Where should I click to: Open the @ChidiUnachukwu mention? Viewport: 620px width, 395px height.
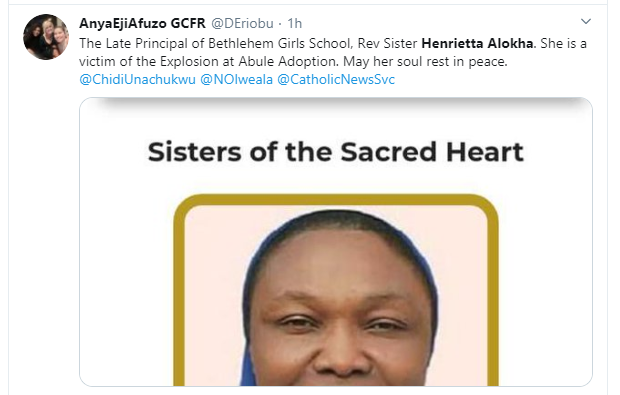(x=137, y=79)
